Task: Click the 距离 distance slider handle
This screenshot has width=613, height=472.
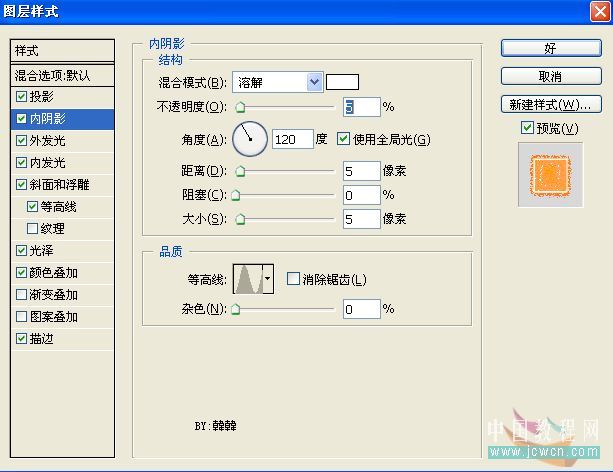Action: coord(240,171)
